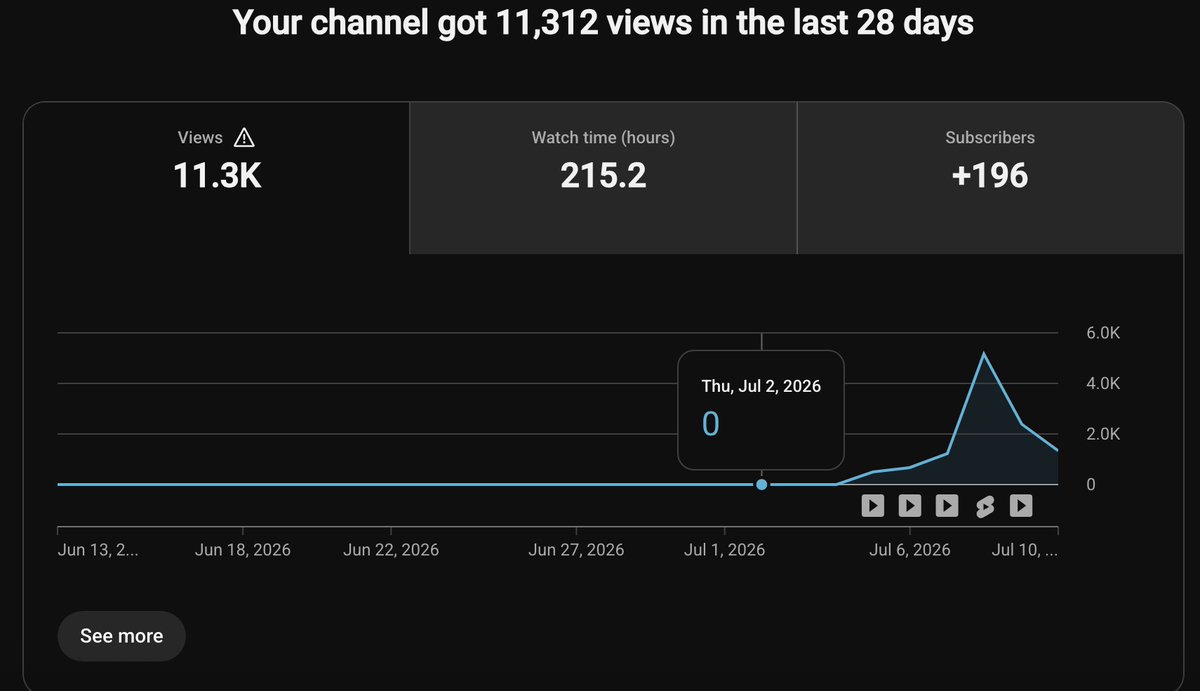Click the Jul 1, 2026 axis label

point(724,550)
